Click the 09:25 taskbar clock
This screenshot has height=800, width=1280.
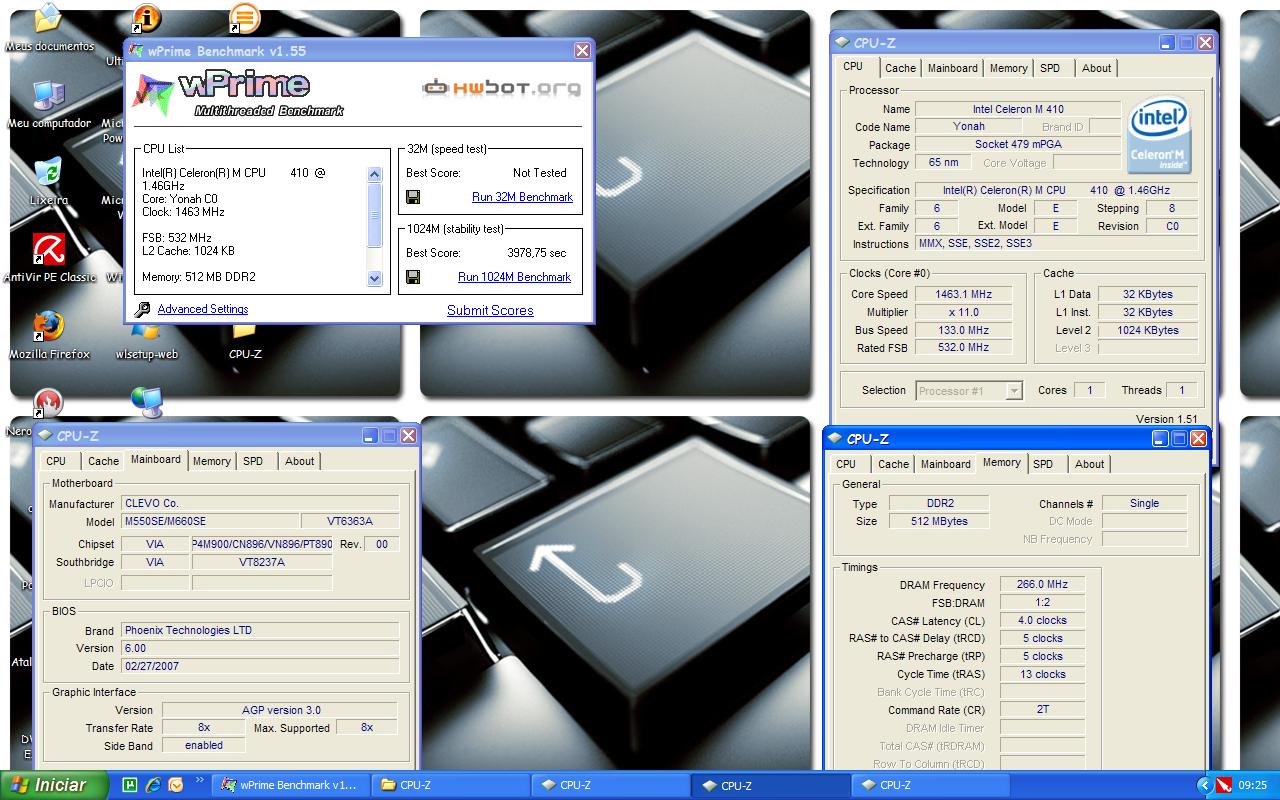pyautogui.click(x=1253, y=786)
